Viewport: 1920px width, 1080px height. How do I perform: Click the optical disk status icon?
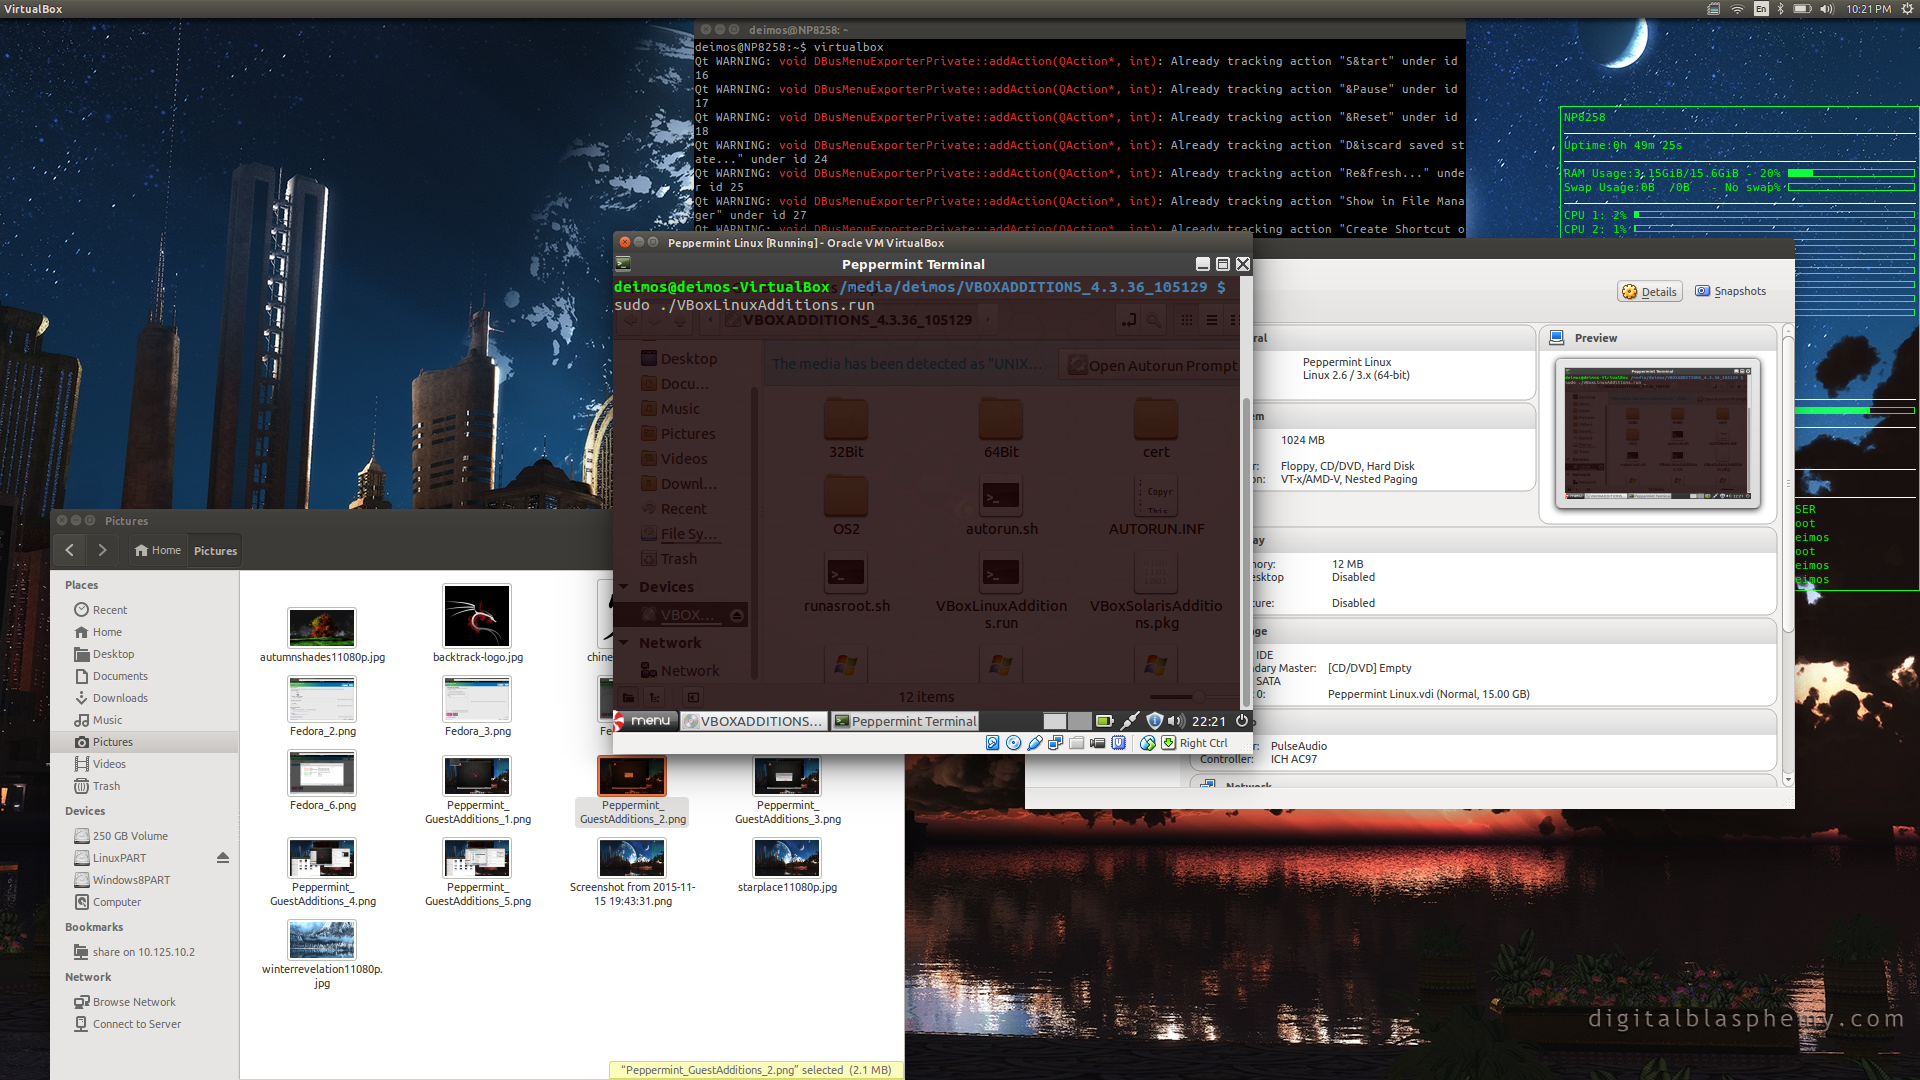[x=1014, y=743]
